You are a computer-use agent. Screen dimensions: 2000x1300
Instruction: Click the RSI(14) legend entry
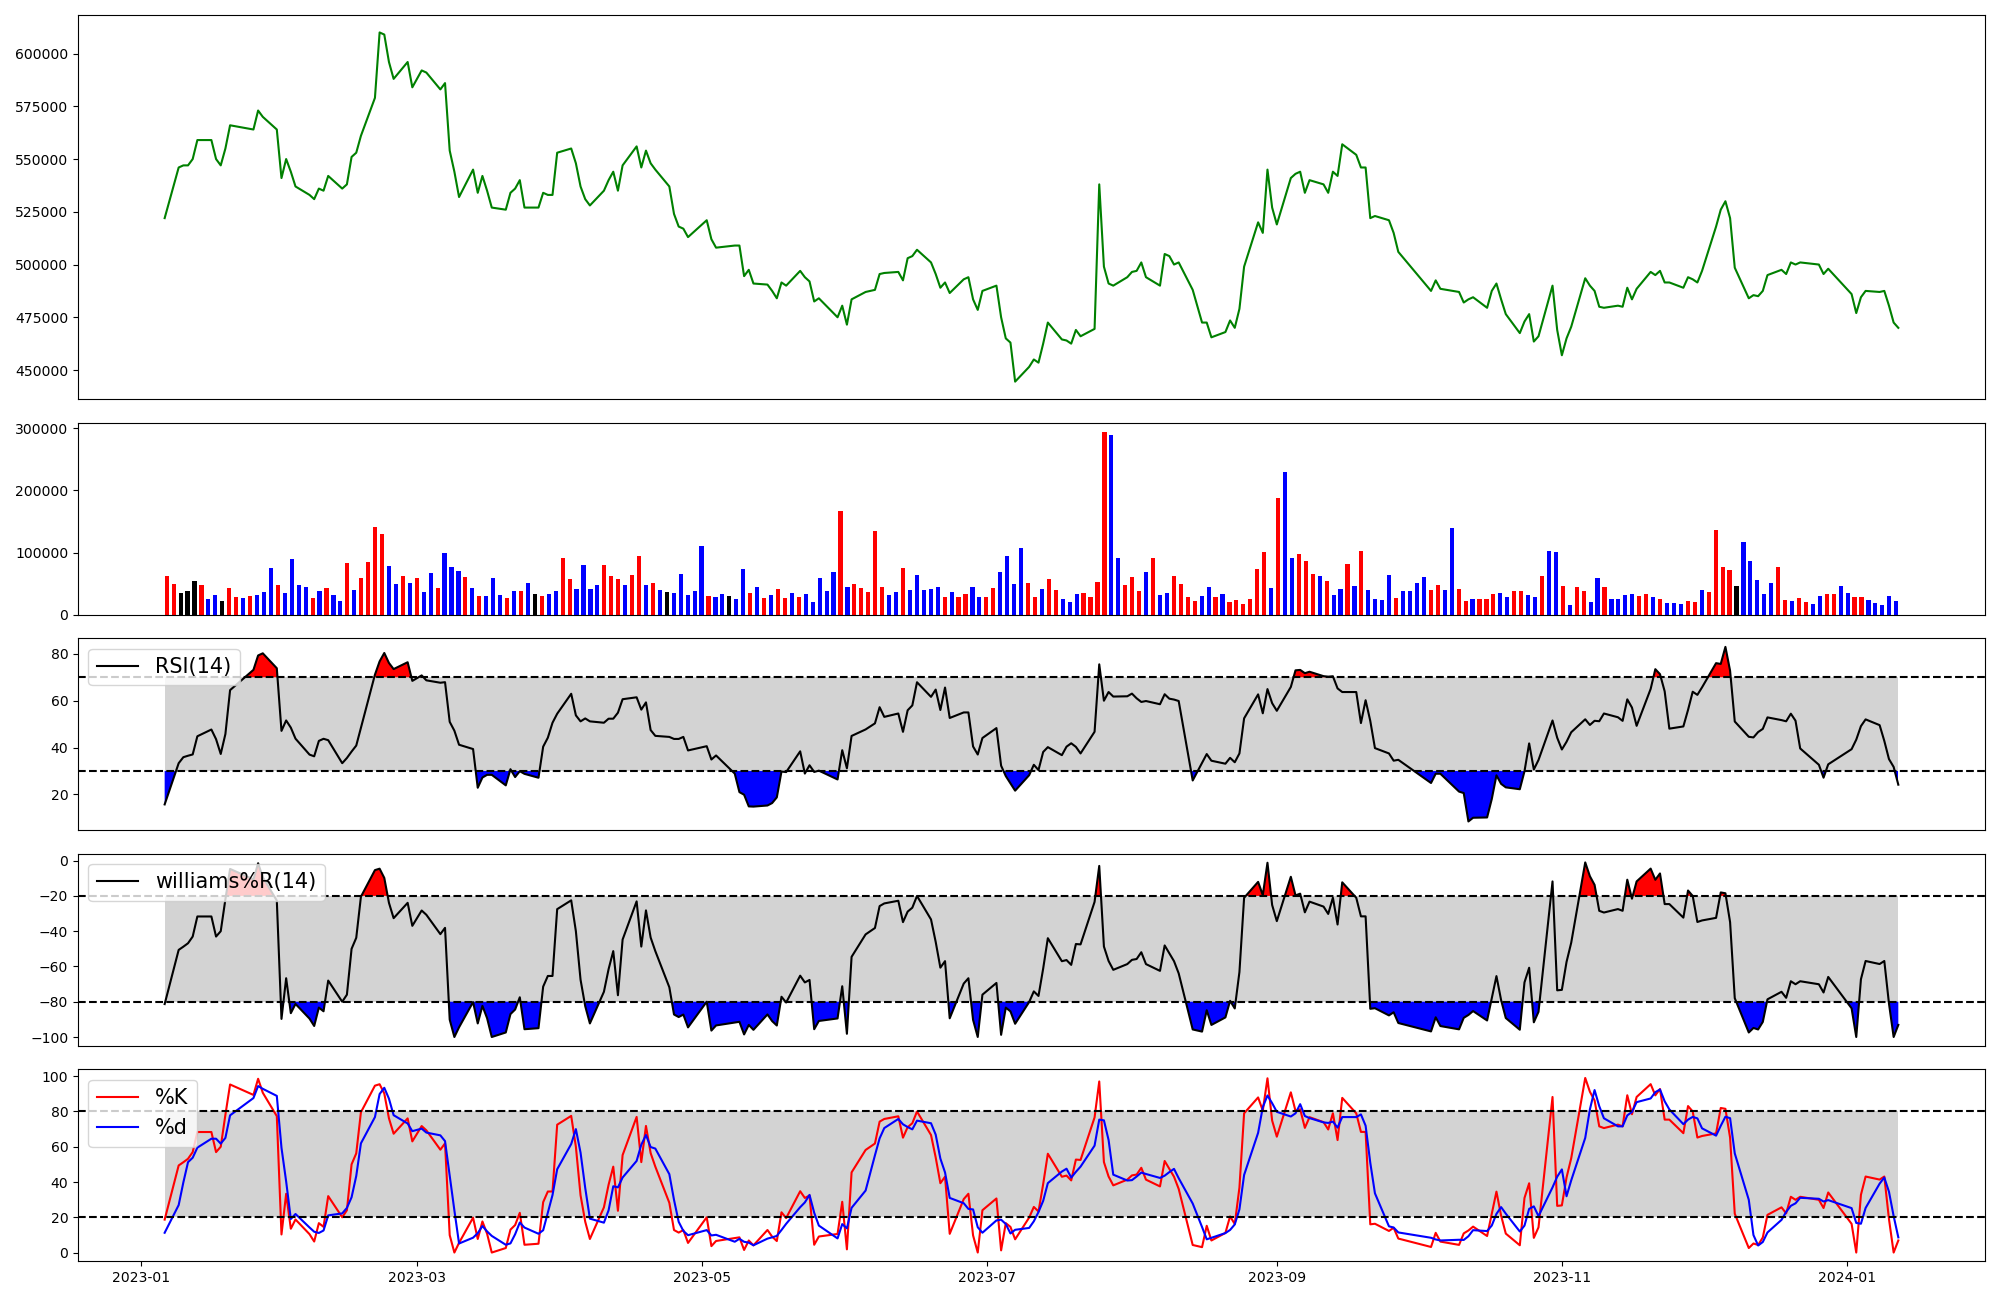[x=191, y=666]
